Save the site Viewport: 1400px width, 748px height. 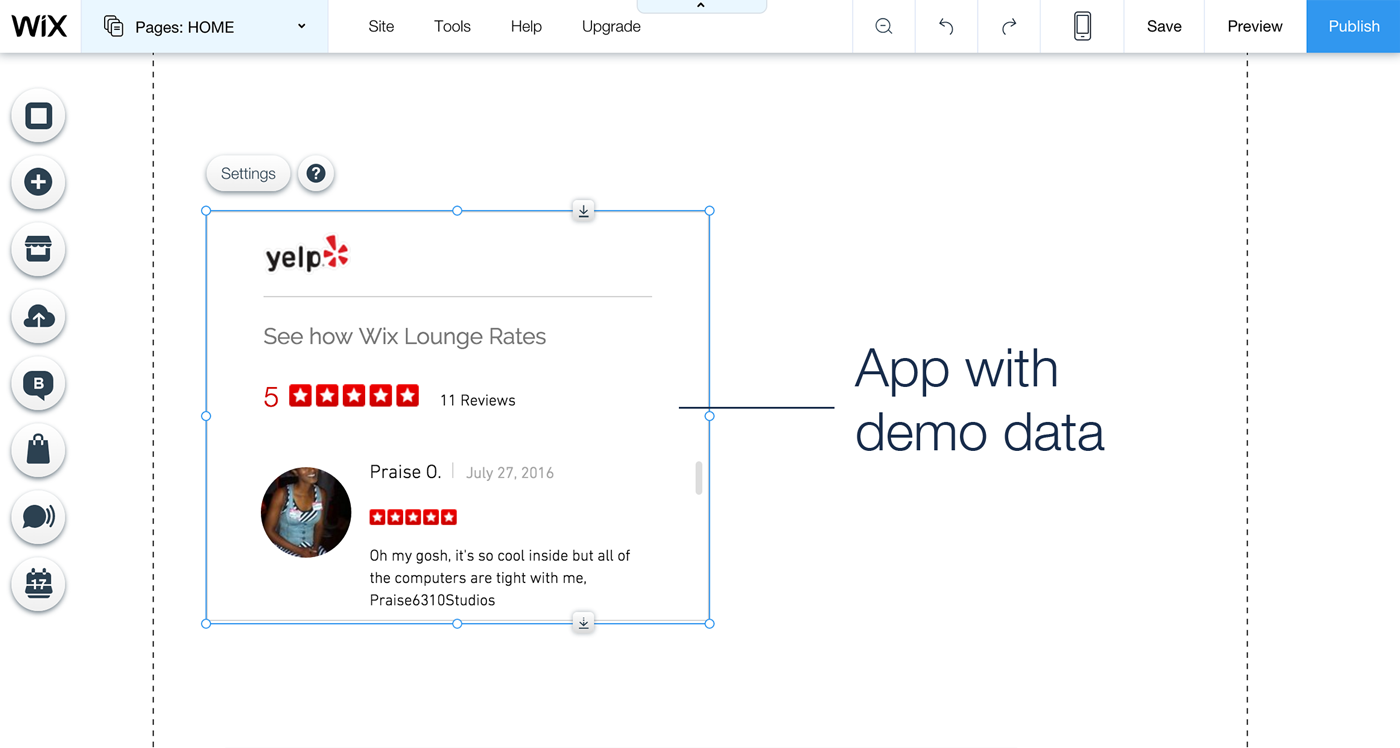(1164, 27)
